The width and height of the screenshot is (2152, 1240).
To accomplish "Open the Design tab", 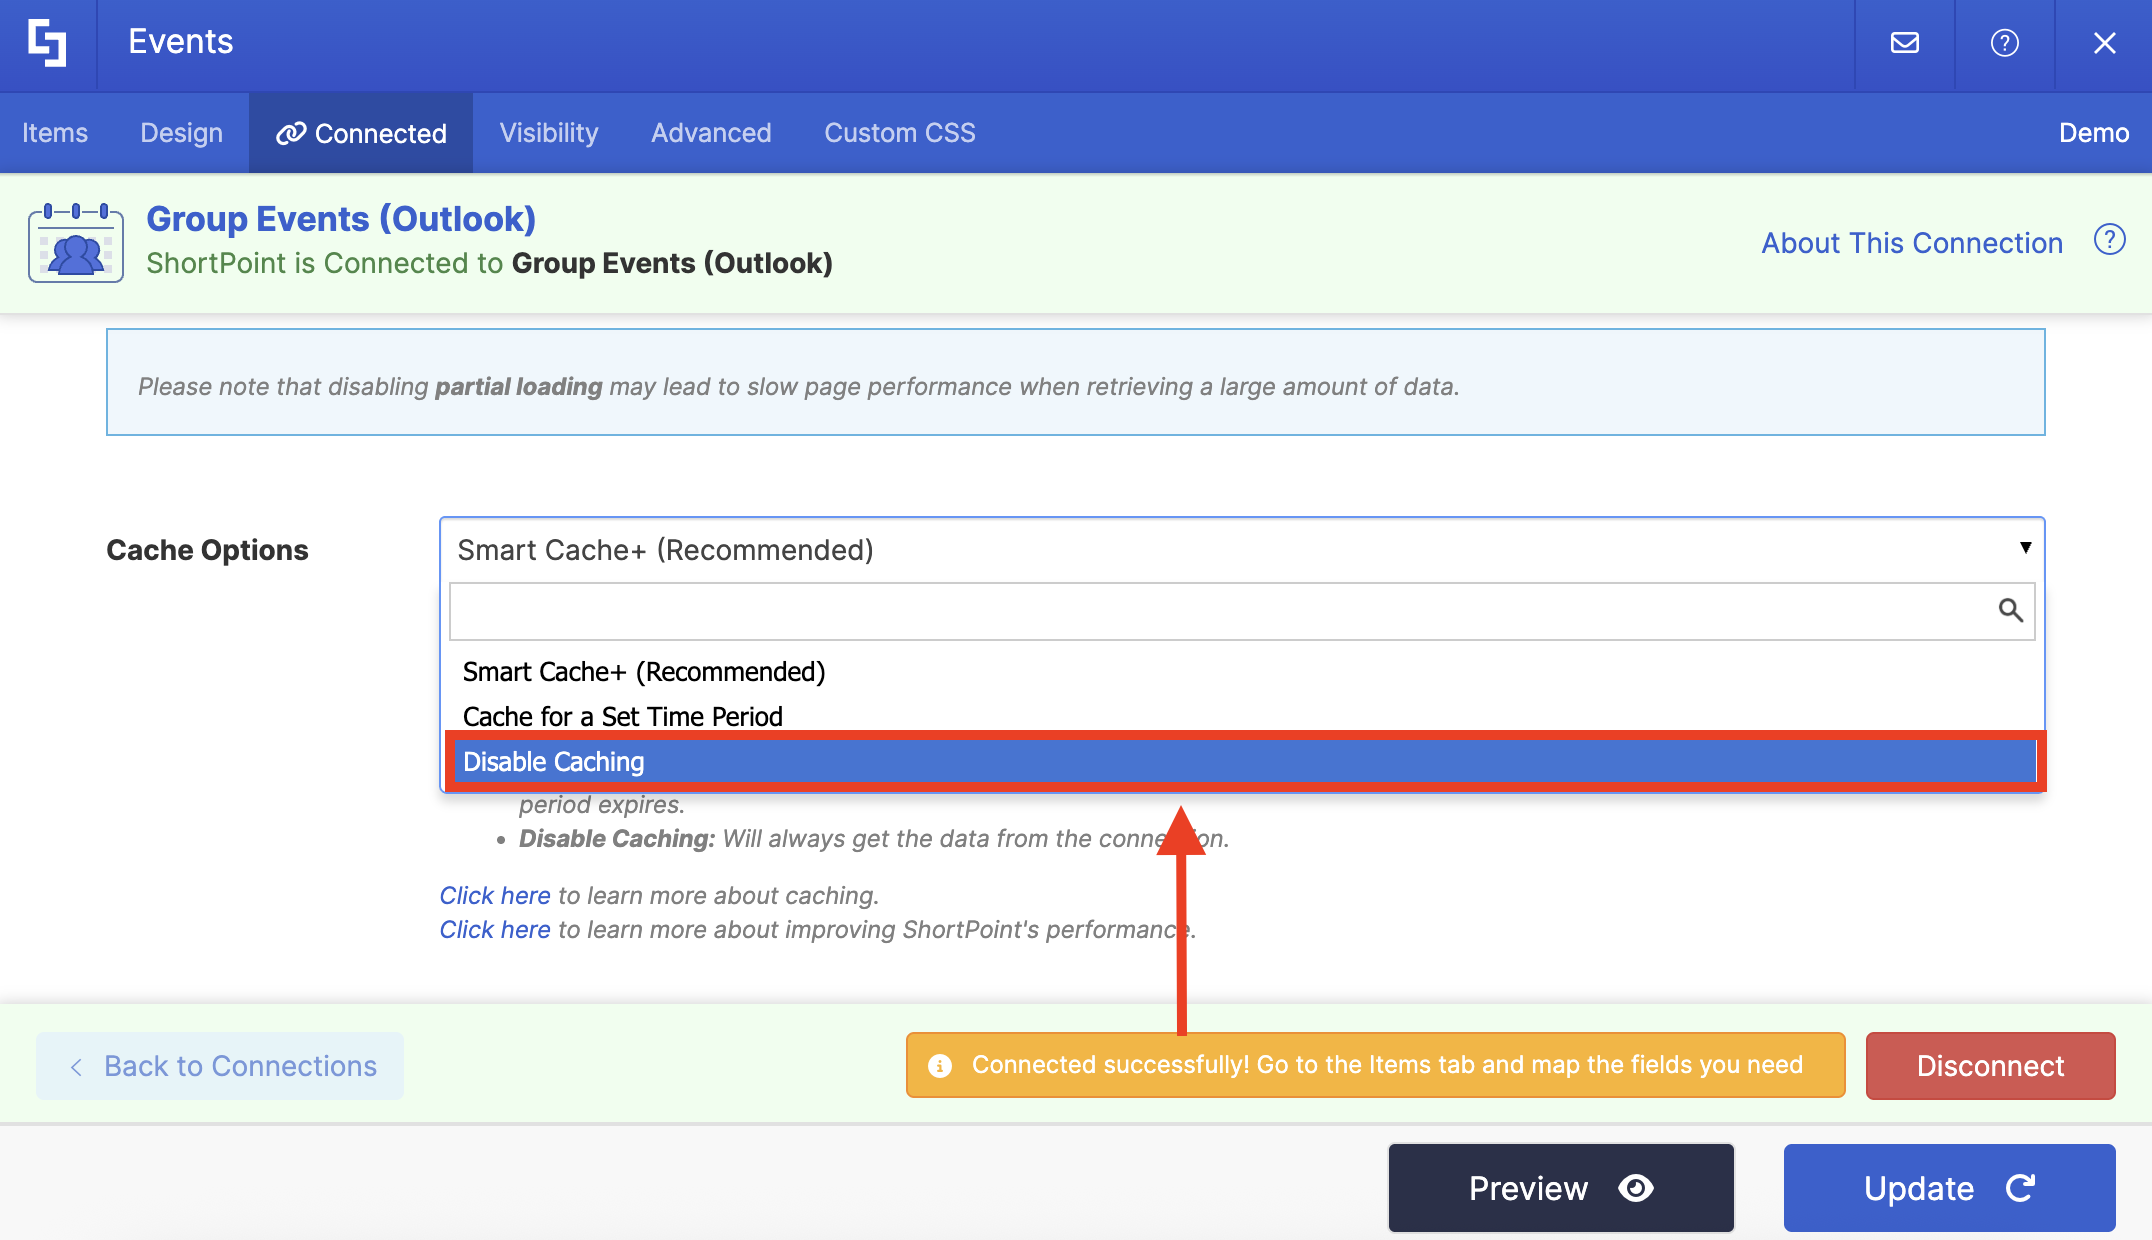I will 181,133.
